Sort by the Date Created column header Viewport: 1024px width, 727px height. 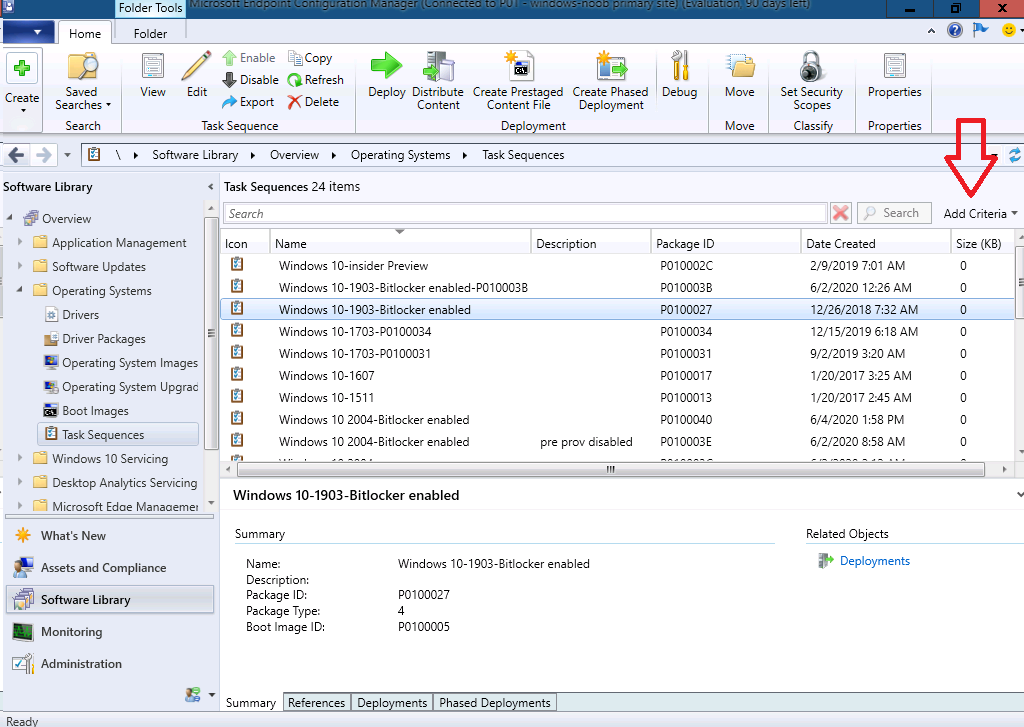point(874,243)
